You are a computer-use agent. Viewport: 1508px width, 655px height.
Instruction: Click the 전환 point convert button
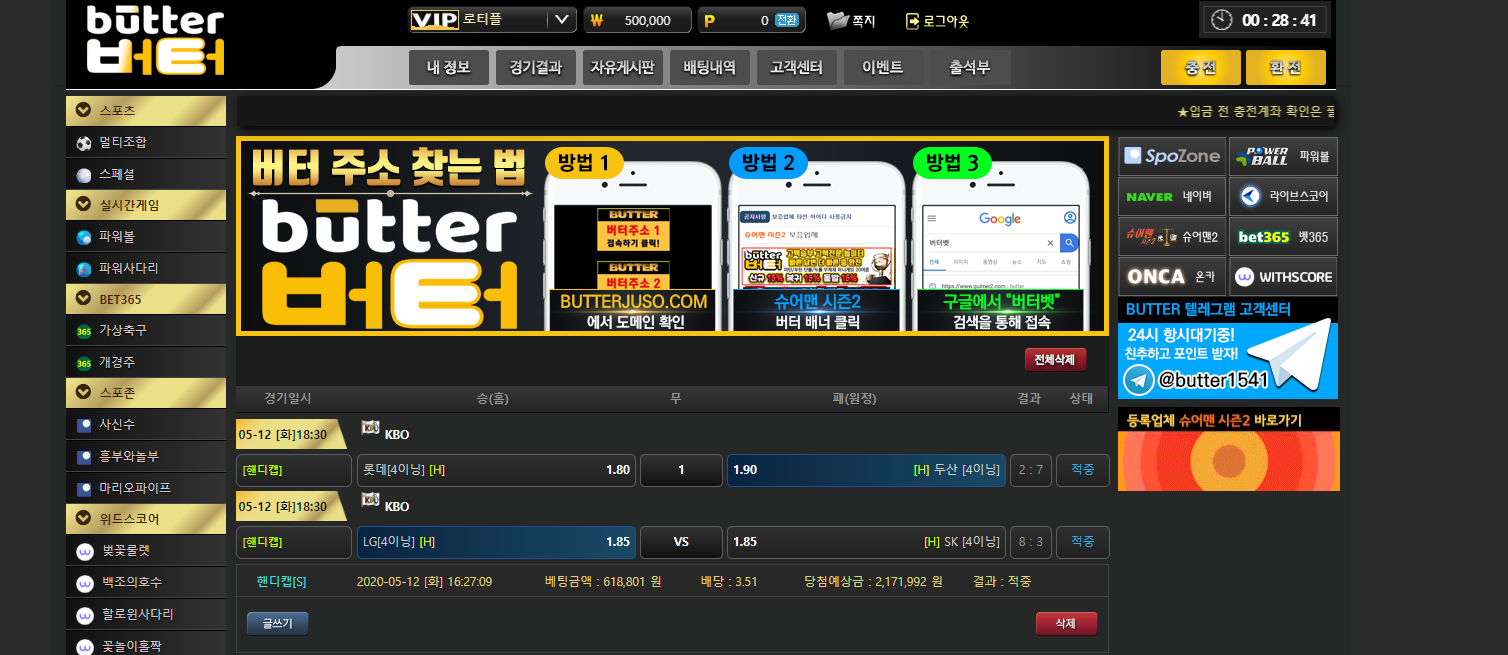[787, 20]
